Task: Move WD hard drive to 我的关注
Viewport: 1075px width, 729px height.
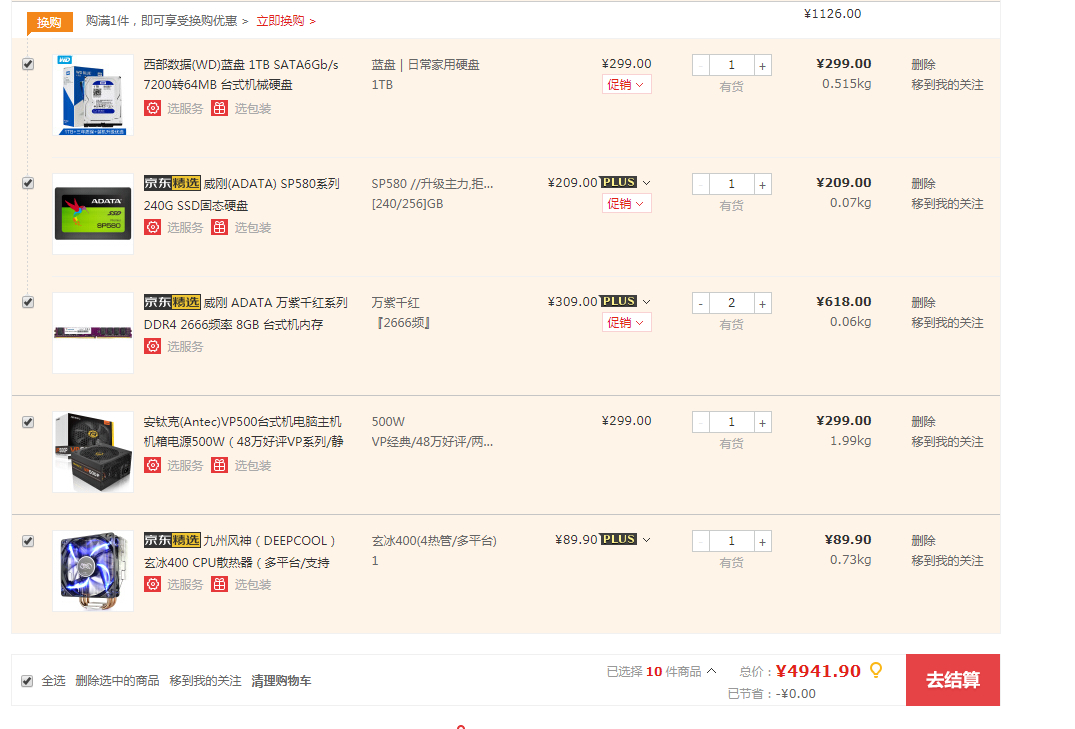Action: [947, 85]
